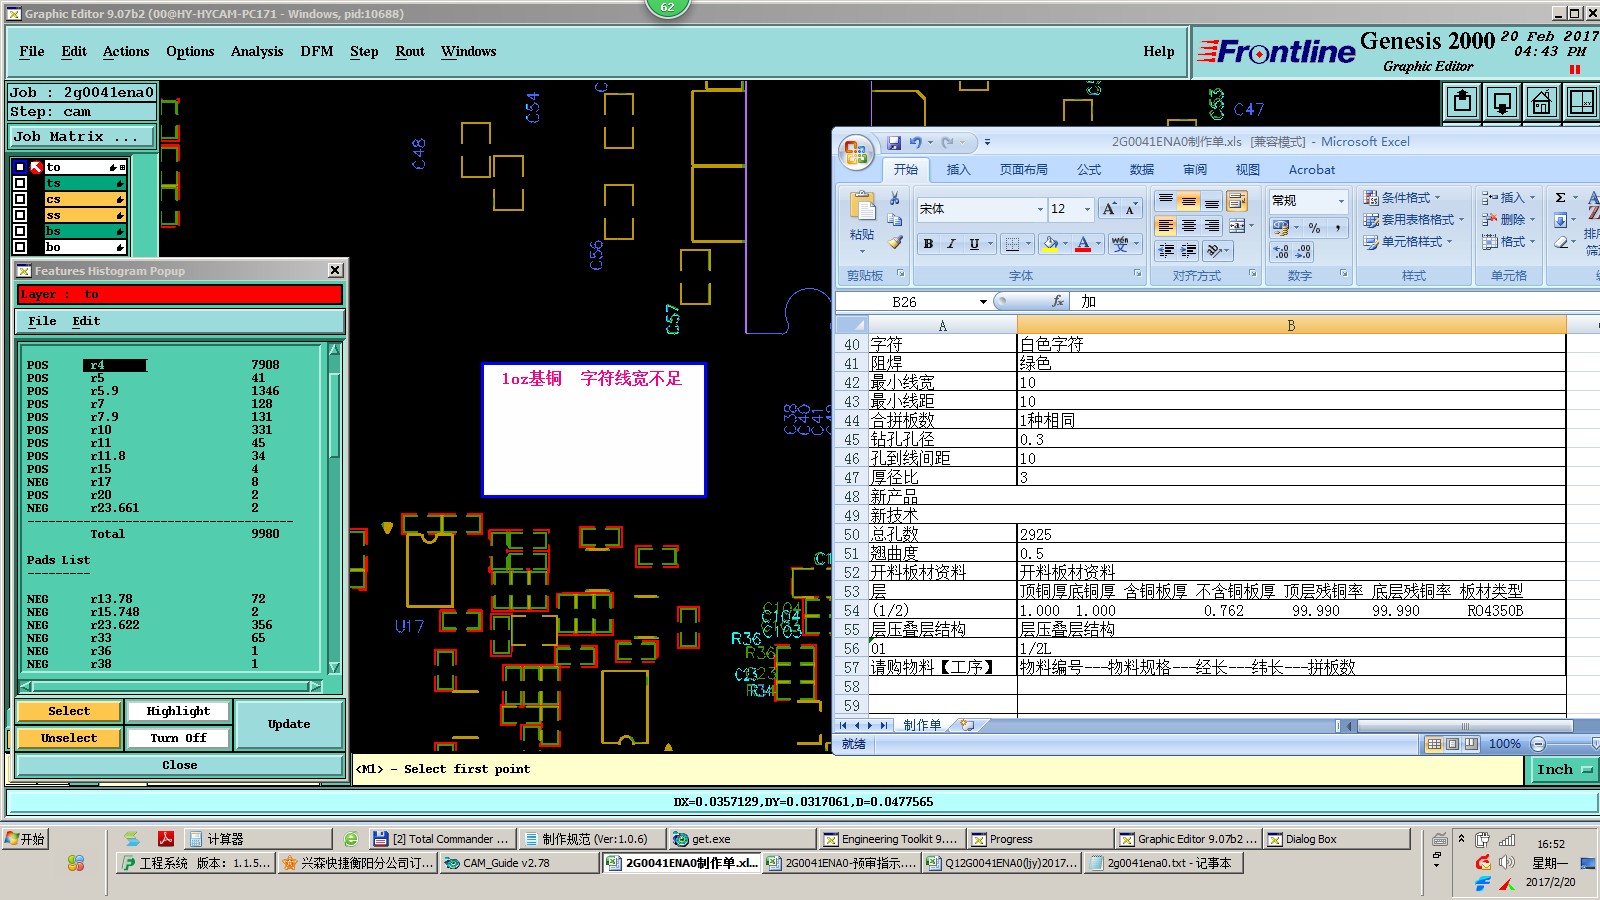Screen dimensions: 1600x900
Task: Open the Actions menu in Genesis
Action: (126, 51)
